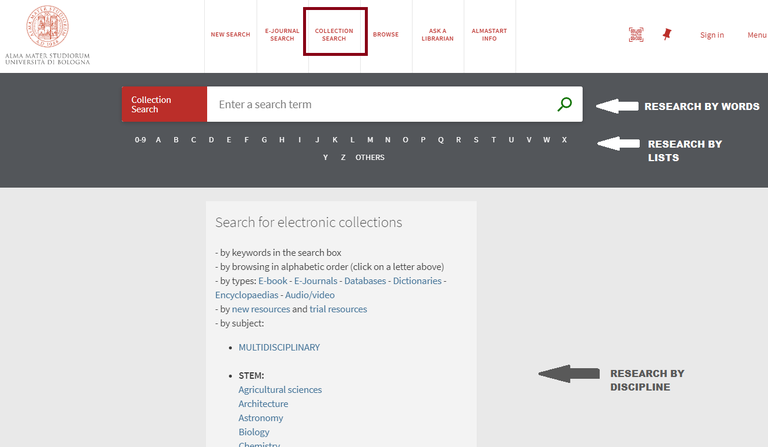The image size is (768, 447).
Task: Select the OTHERS alphabetical filter
Action: (x=369, y=157)
